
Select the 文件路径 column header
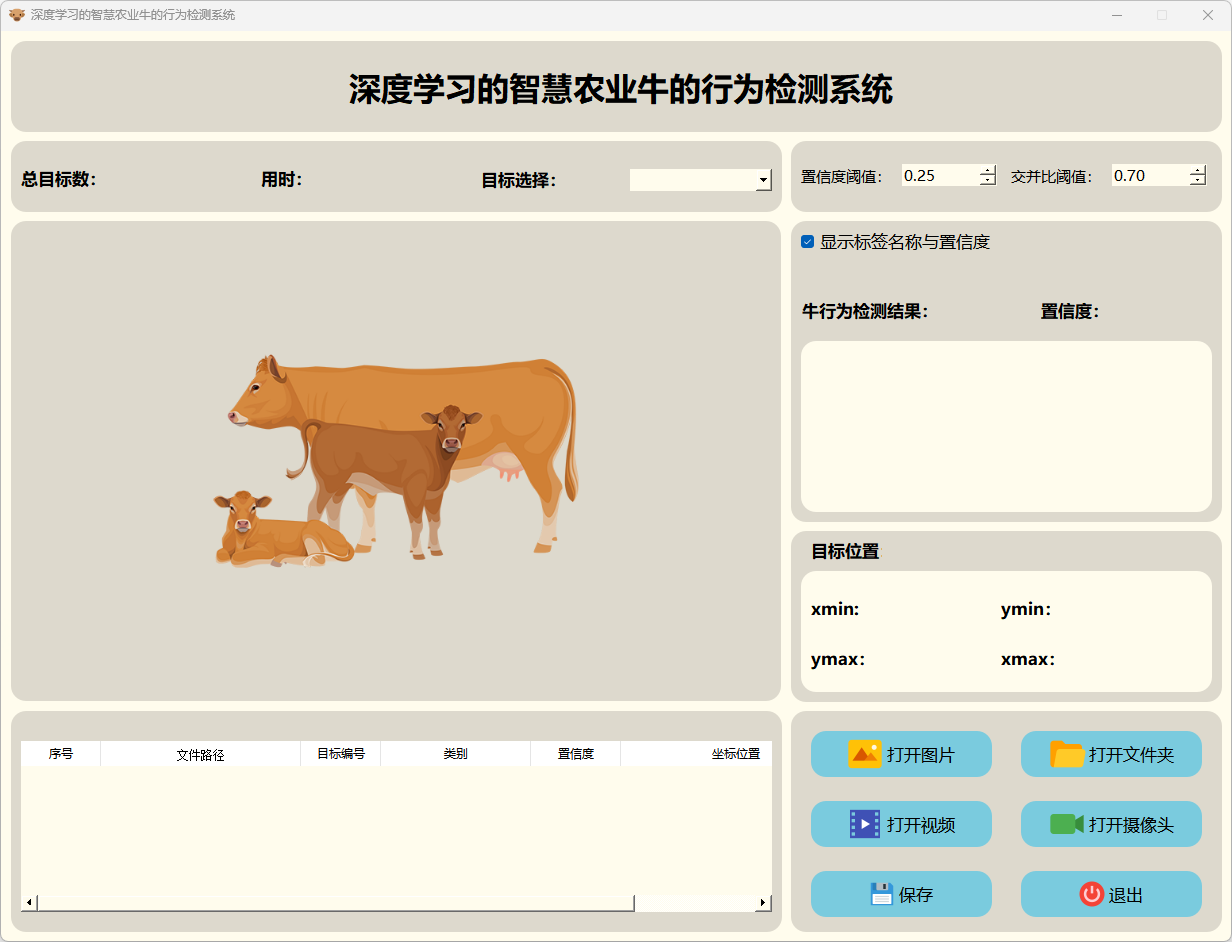tap(200, 754)
